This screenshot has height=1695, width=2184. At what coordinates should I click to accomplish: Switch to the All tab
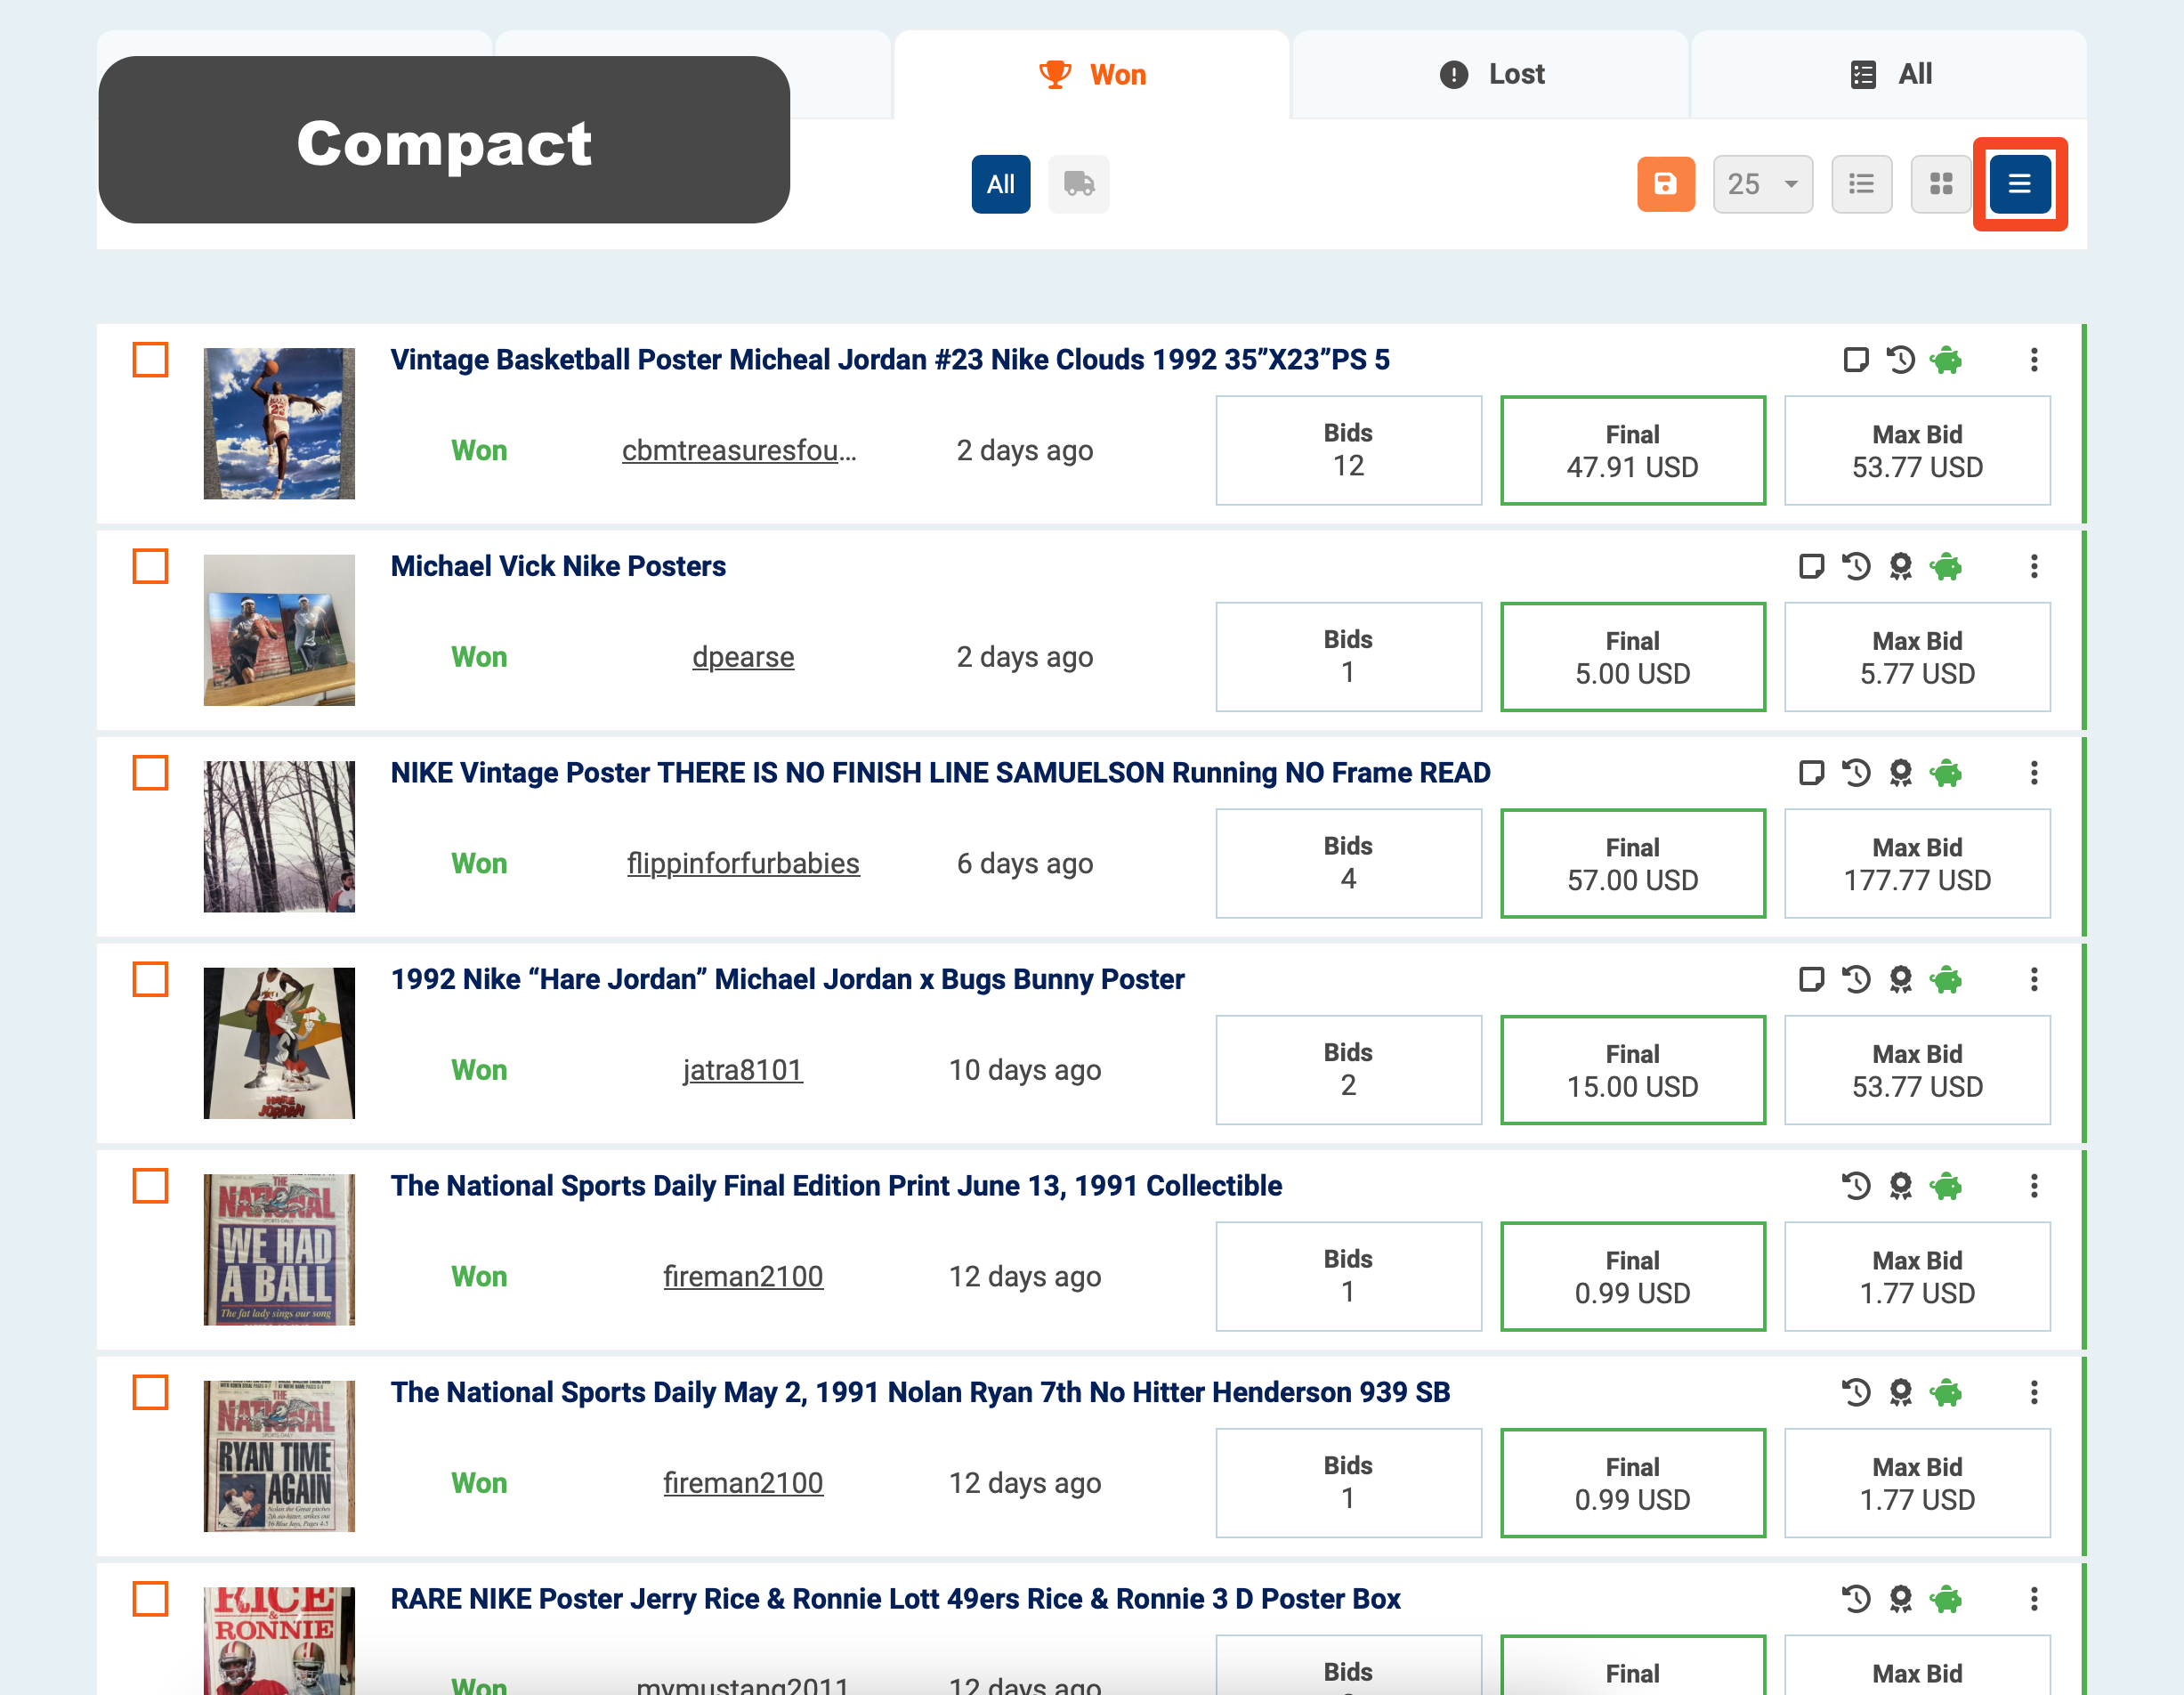(x=1889, y=75)
